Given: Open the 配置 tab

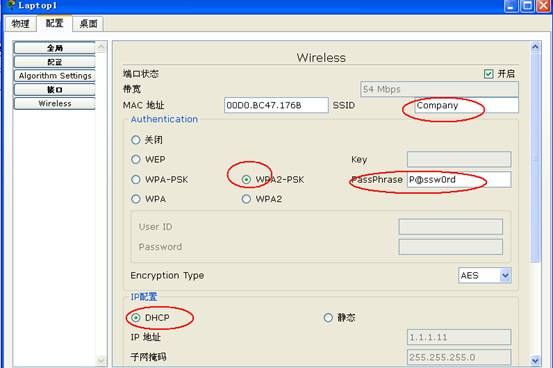Looking at the screenshot, I should coord(54,23).
